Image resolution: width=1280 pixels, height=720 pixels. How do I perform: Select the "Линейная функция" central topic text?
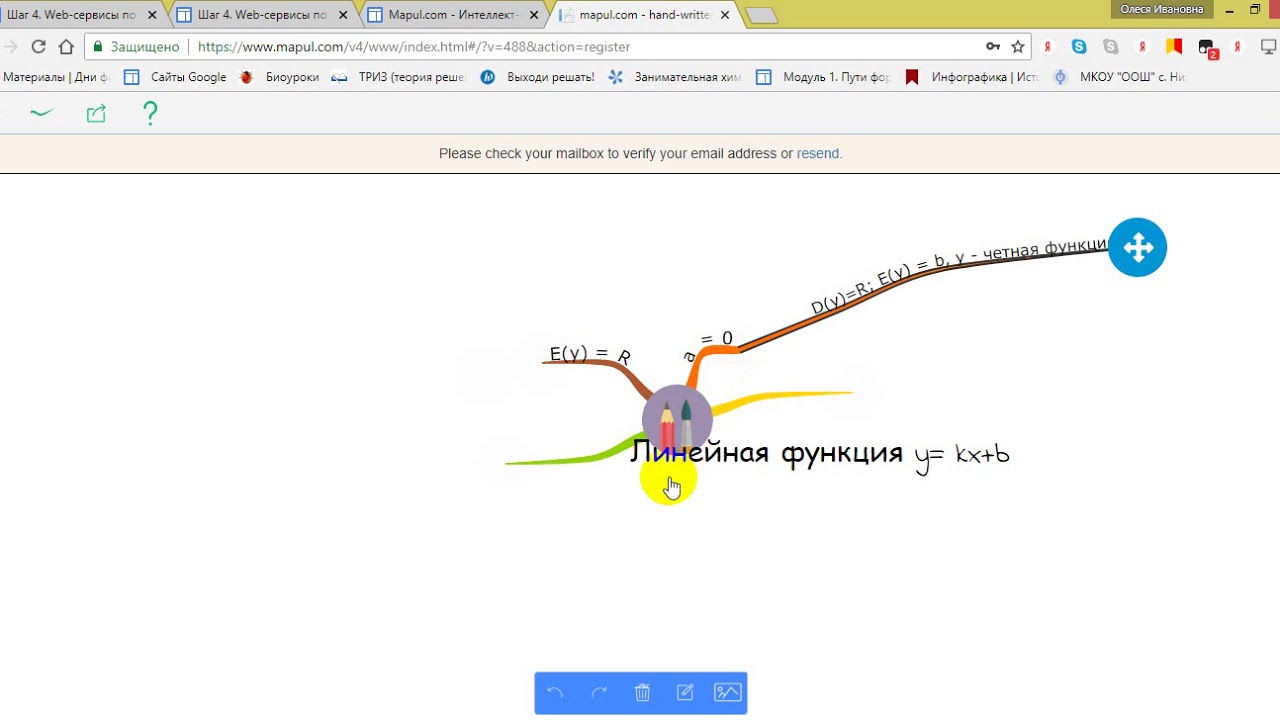[x=767, y=453]
